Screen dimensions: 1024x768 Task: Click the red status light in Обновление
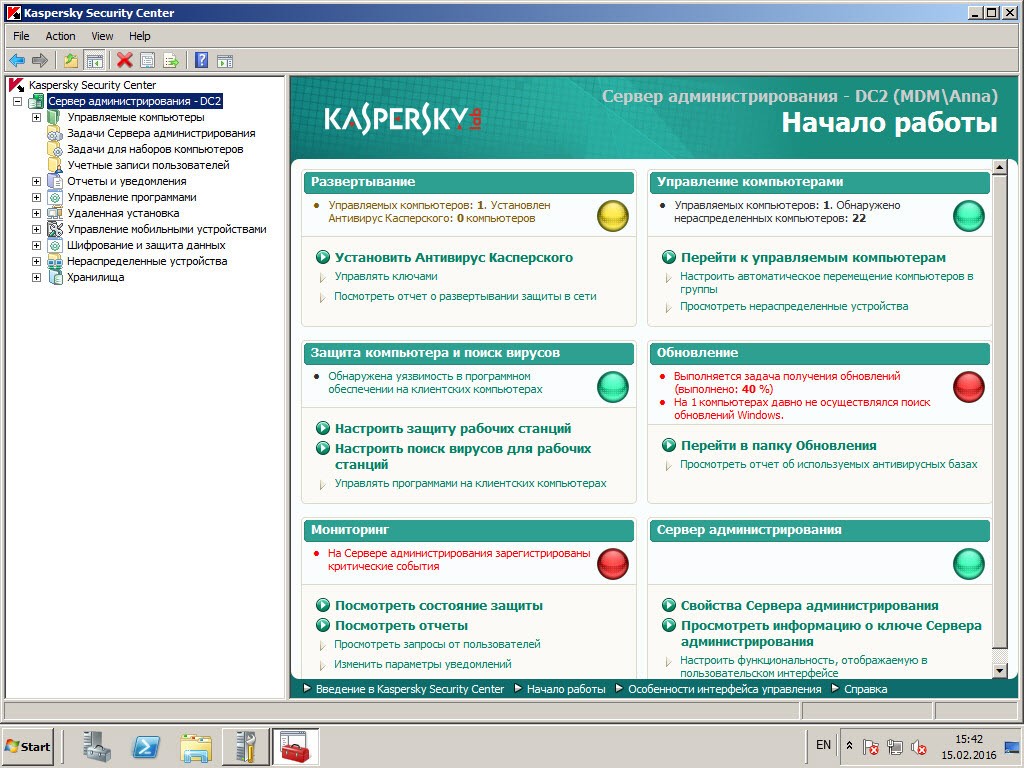click(x=968, y=387)
